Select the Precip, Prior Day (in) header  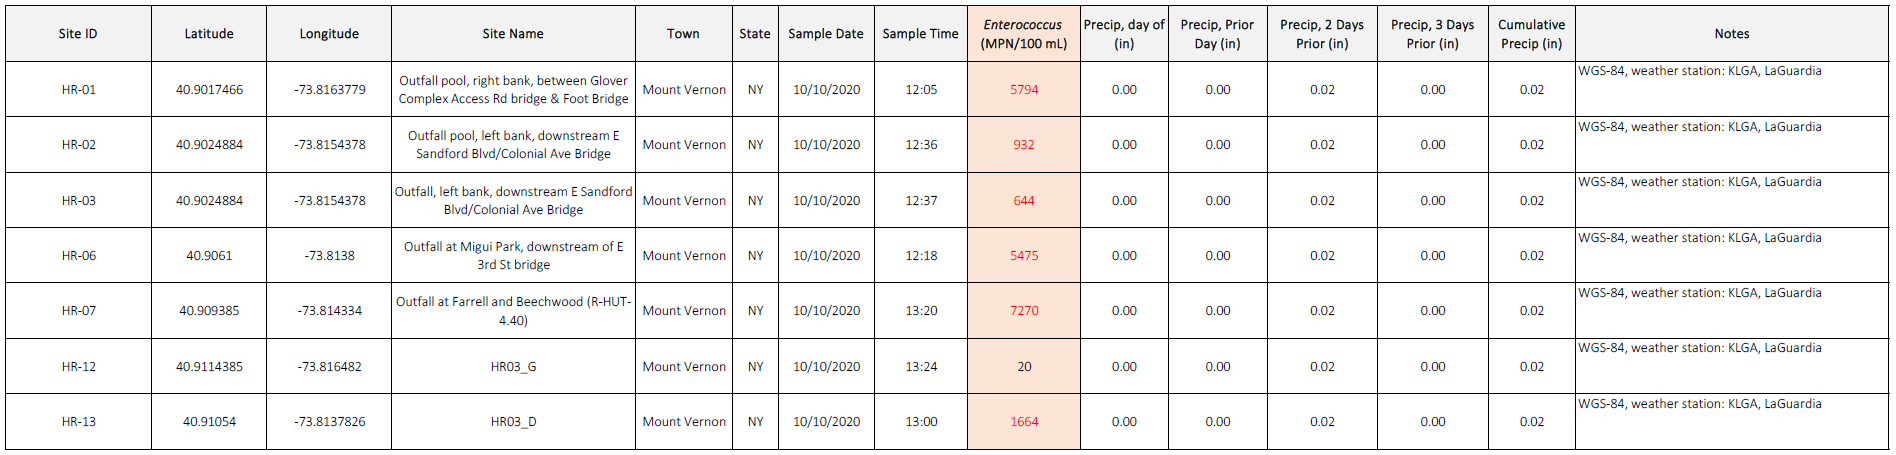click(1217, 34)
